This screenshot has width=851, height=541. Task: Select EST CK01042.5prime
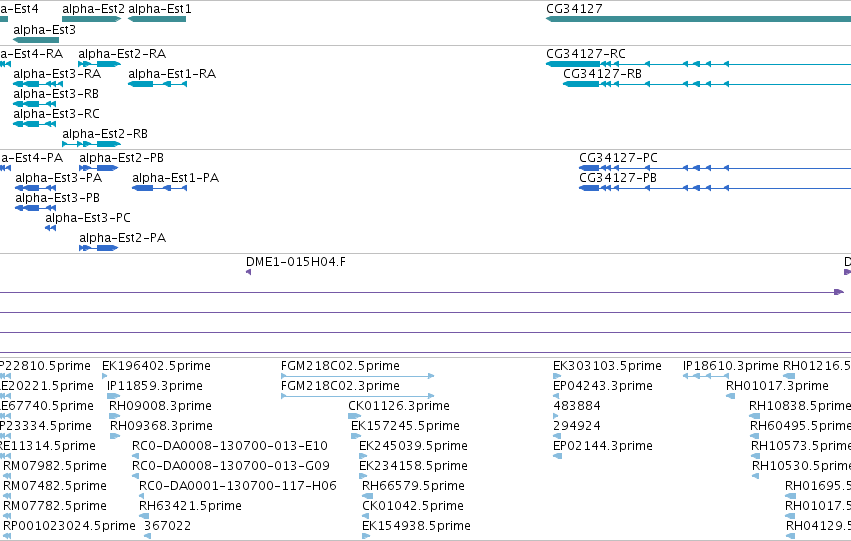point(365,517)
